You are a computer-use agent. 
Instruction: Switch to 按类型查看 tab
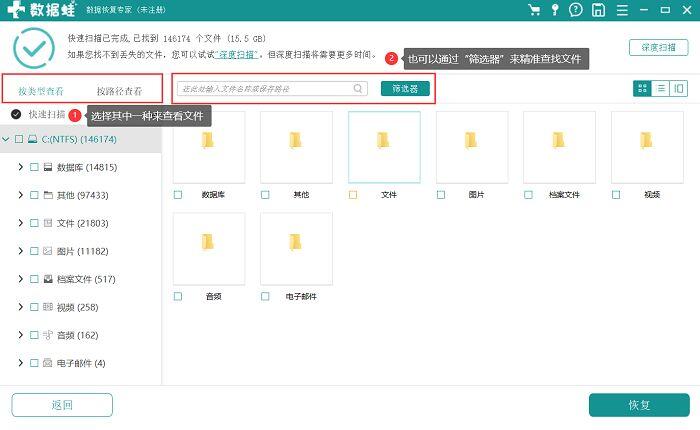click(x=41, y=91)
